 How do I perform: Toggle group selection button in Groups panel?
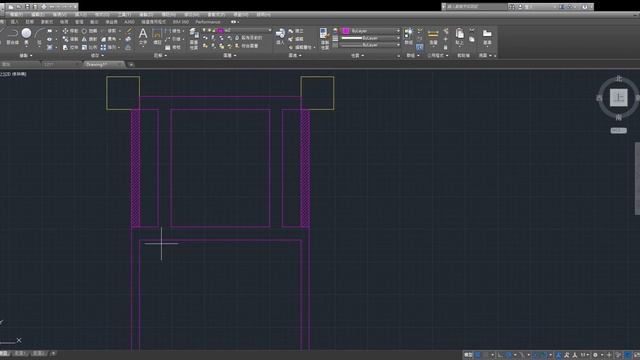click(x=420, y=47)
